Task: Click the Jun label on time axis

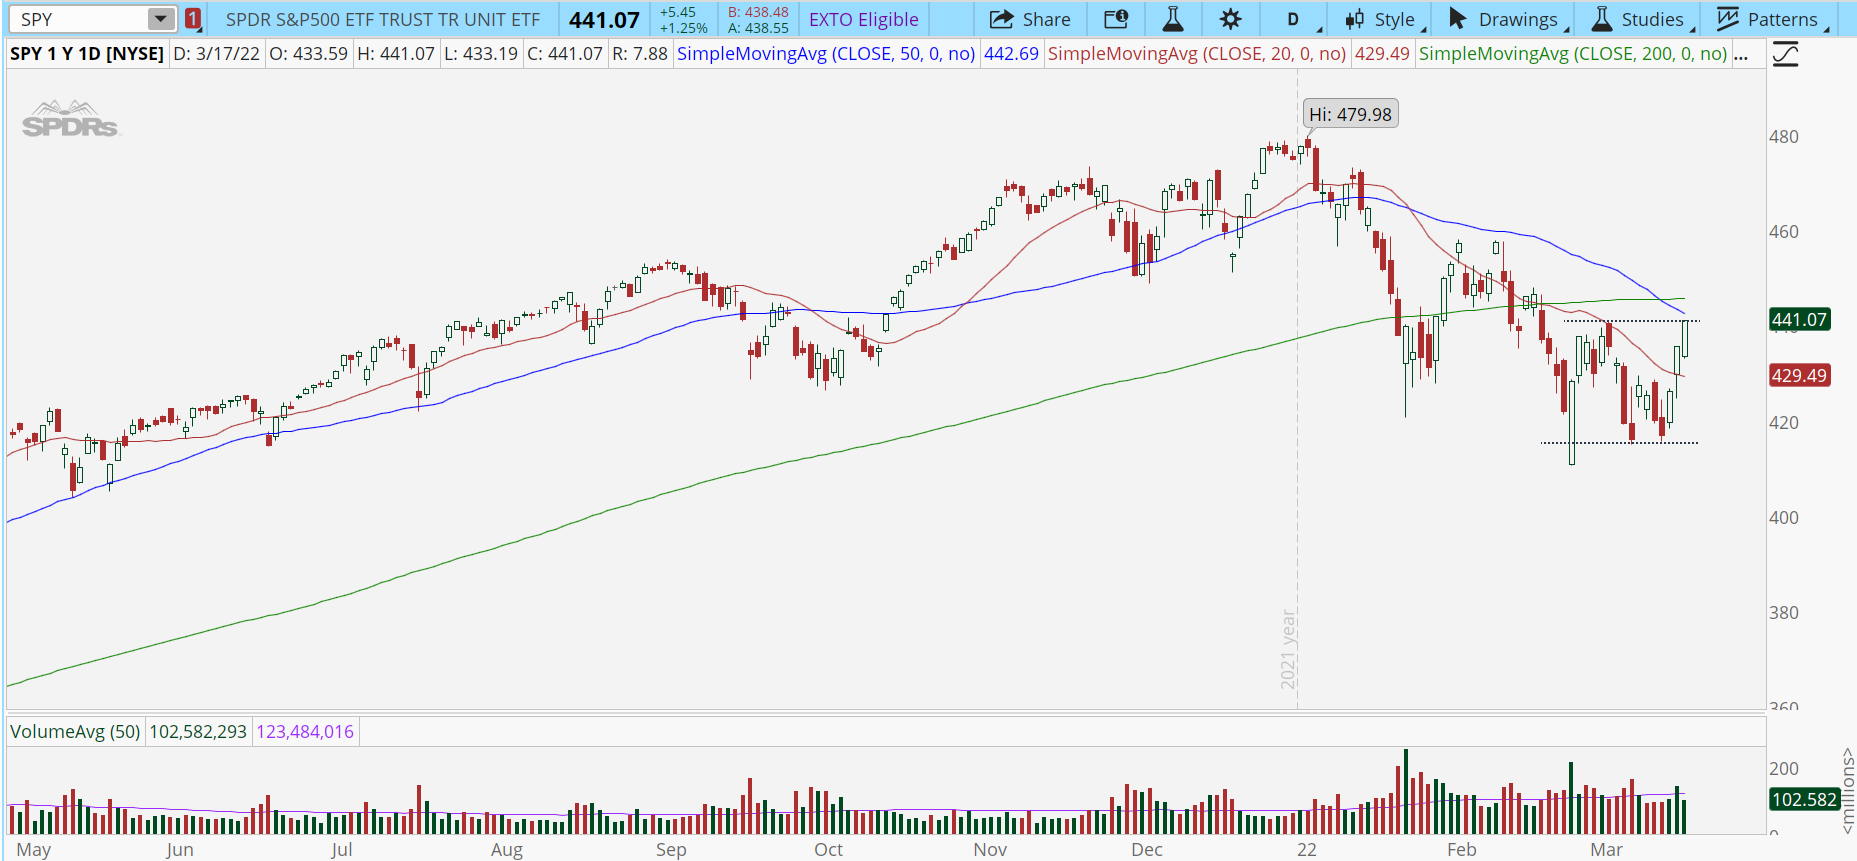Action: (x=180, y=850)
